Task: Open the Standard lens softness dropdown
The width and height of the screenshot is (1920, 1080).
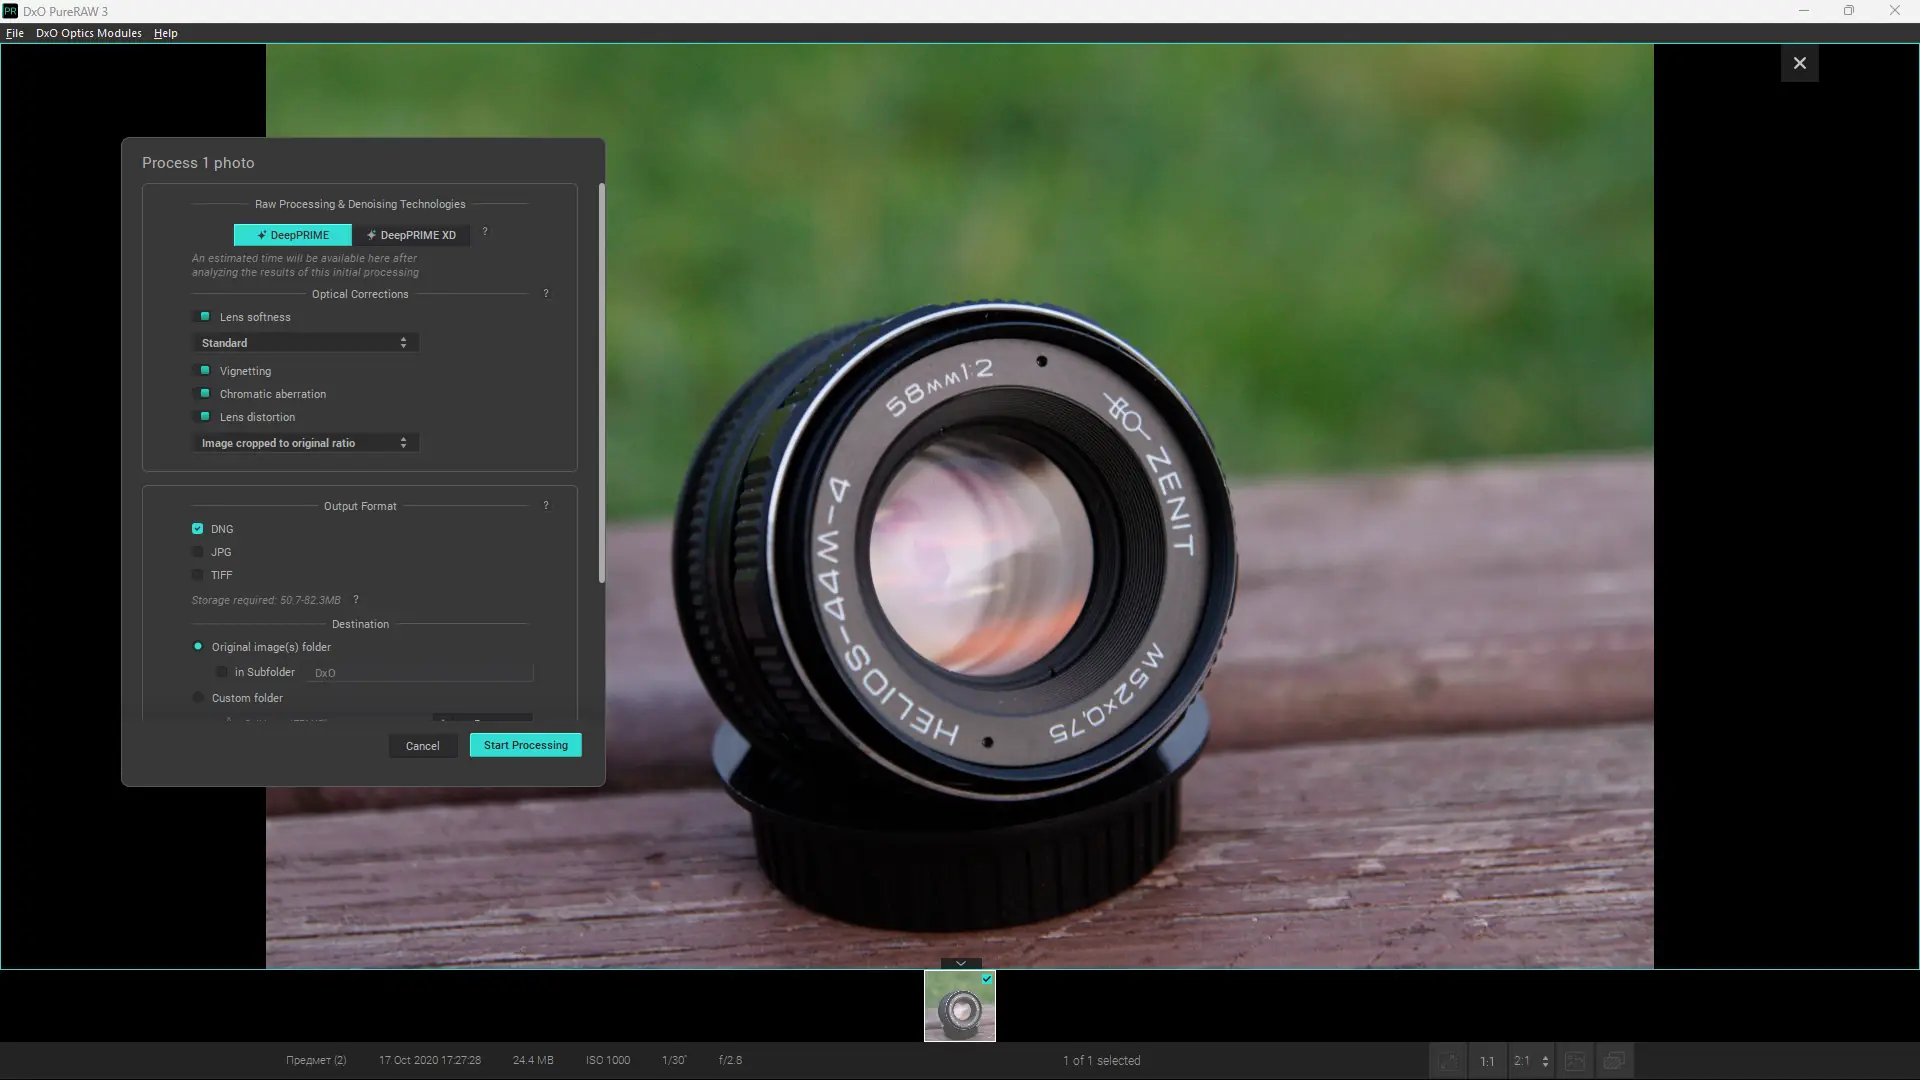Action: 305,343
